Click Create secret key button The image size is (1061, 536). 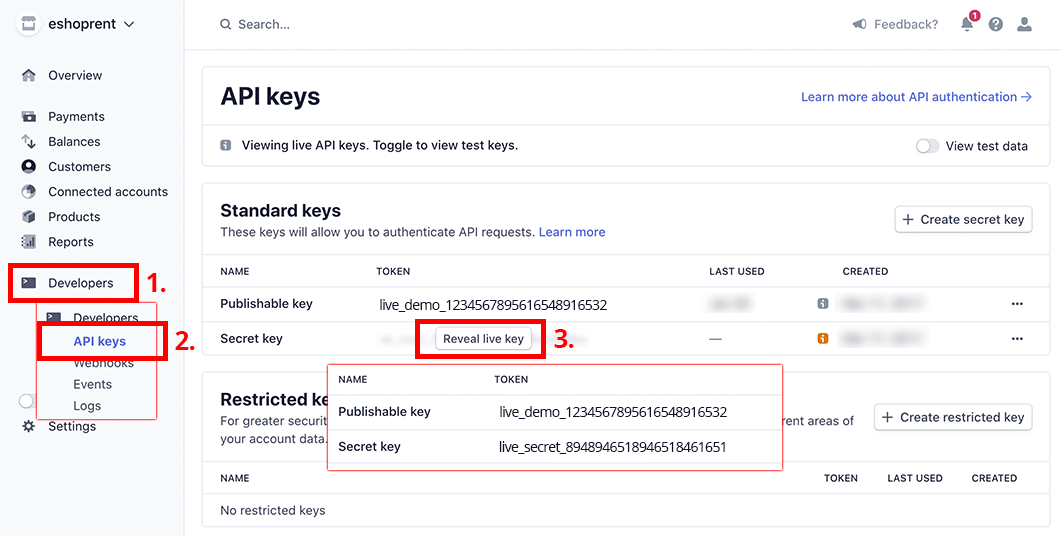click(x=964, y=219)
